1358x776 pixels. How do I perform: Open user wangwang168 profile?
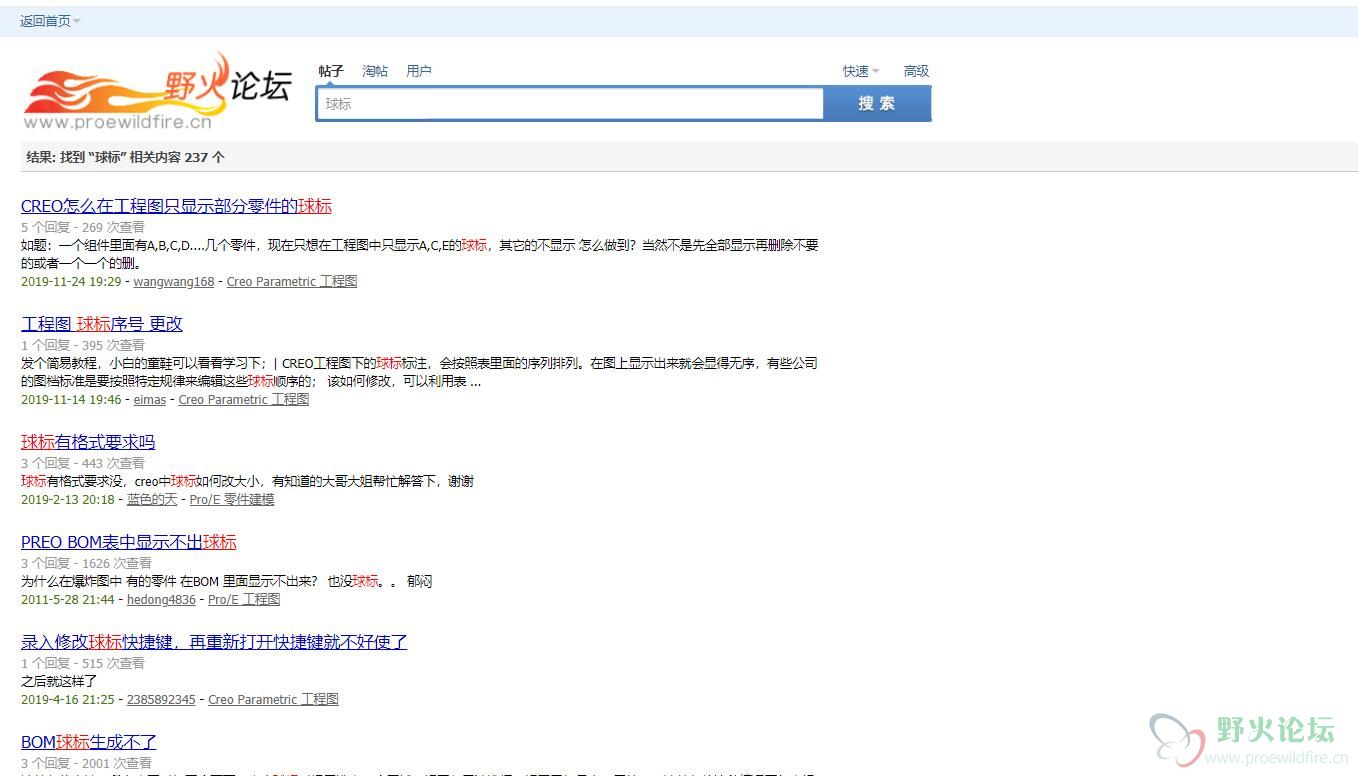click(x=174, y=282)
